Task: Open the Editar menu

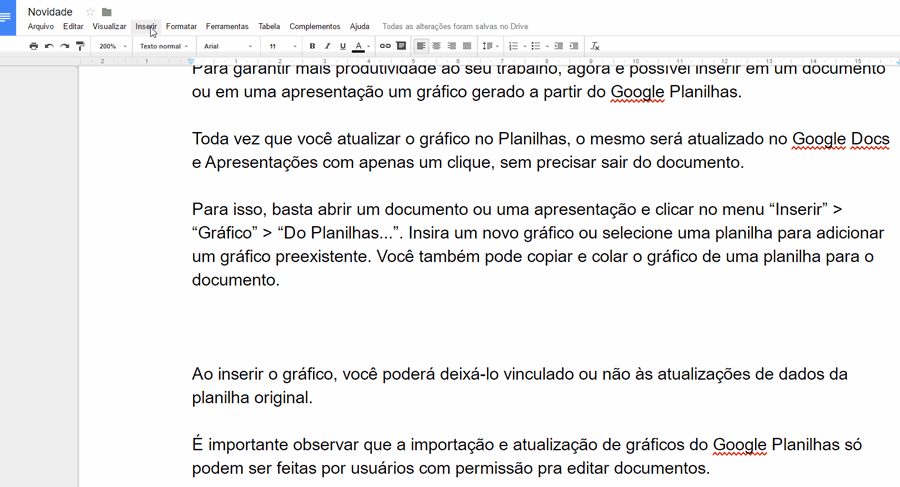Action: [73, 26]
